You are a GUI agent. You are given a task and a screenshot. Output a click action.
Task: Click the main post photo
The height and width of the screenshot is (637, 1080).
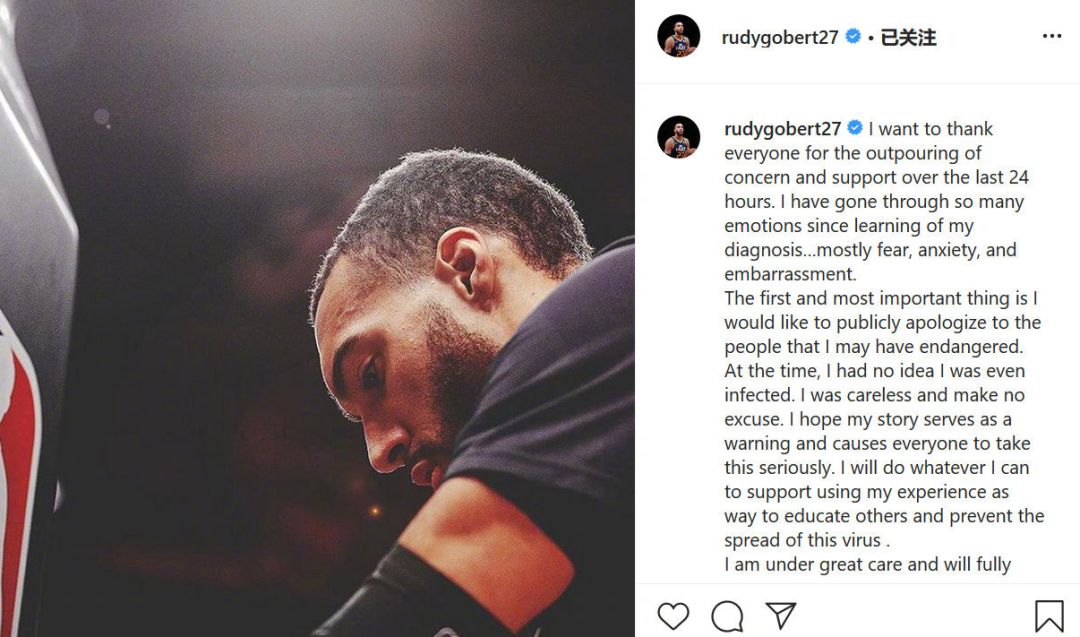click(317, 318)
